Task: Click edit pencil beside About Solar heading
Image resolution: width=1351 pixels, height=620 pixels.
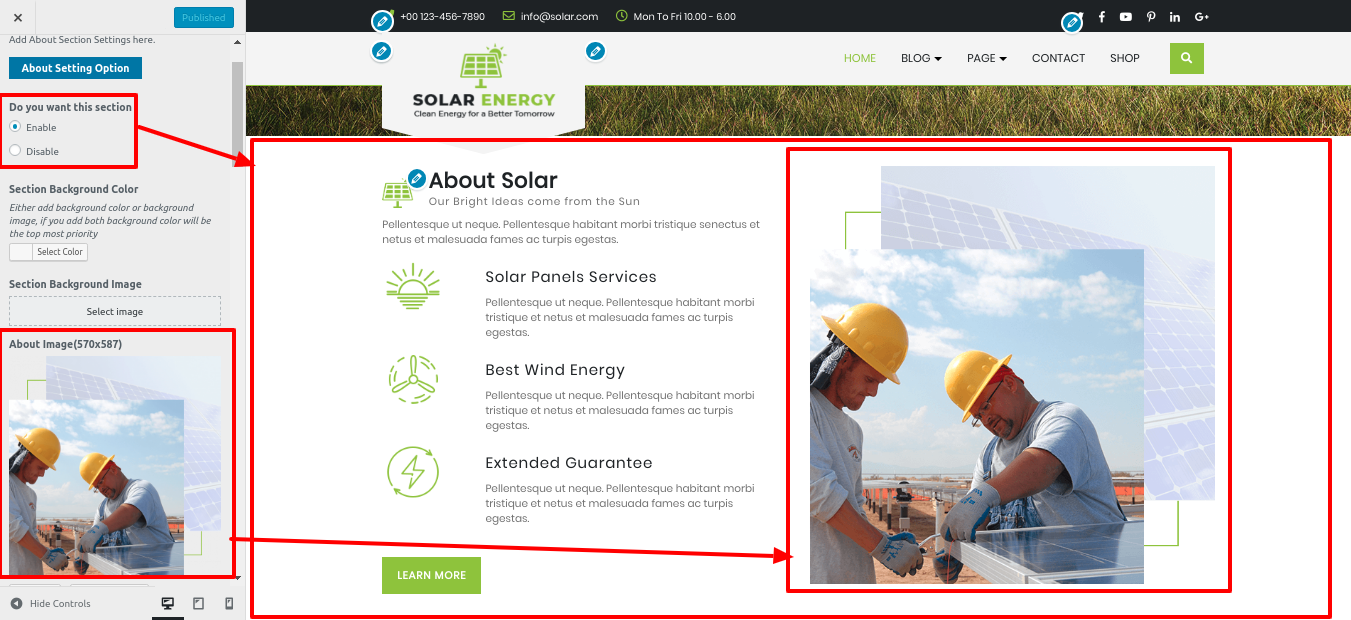Action: coord(417,178)
